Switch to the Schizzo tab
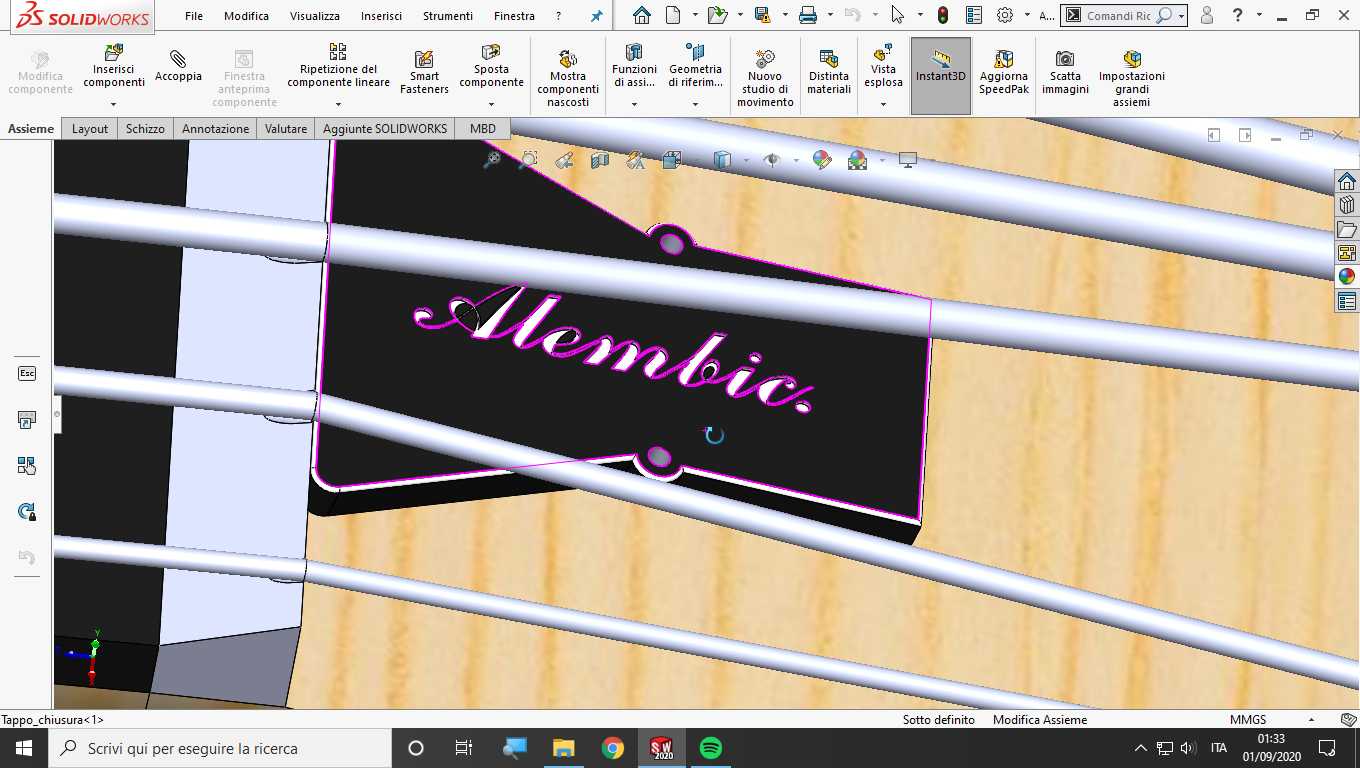The width and height of the screenshot is (1360, 768). coord(145,129)
